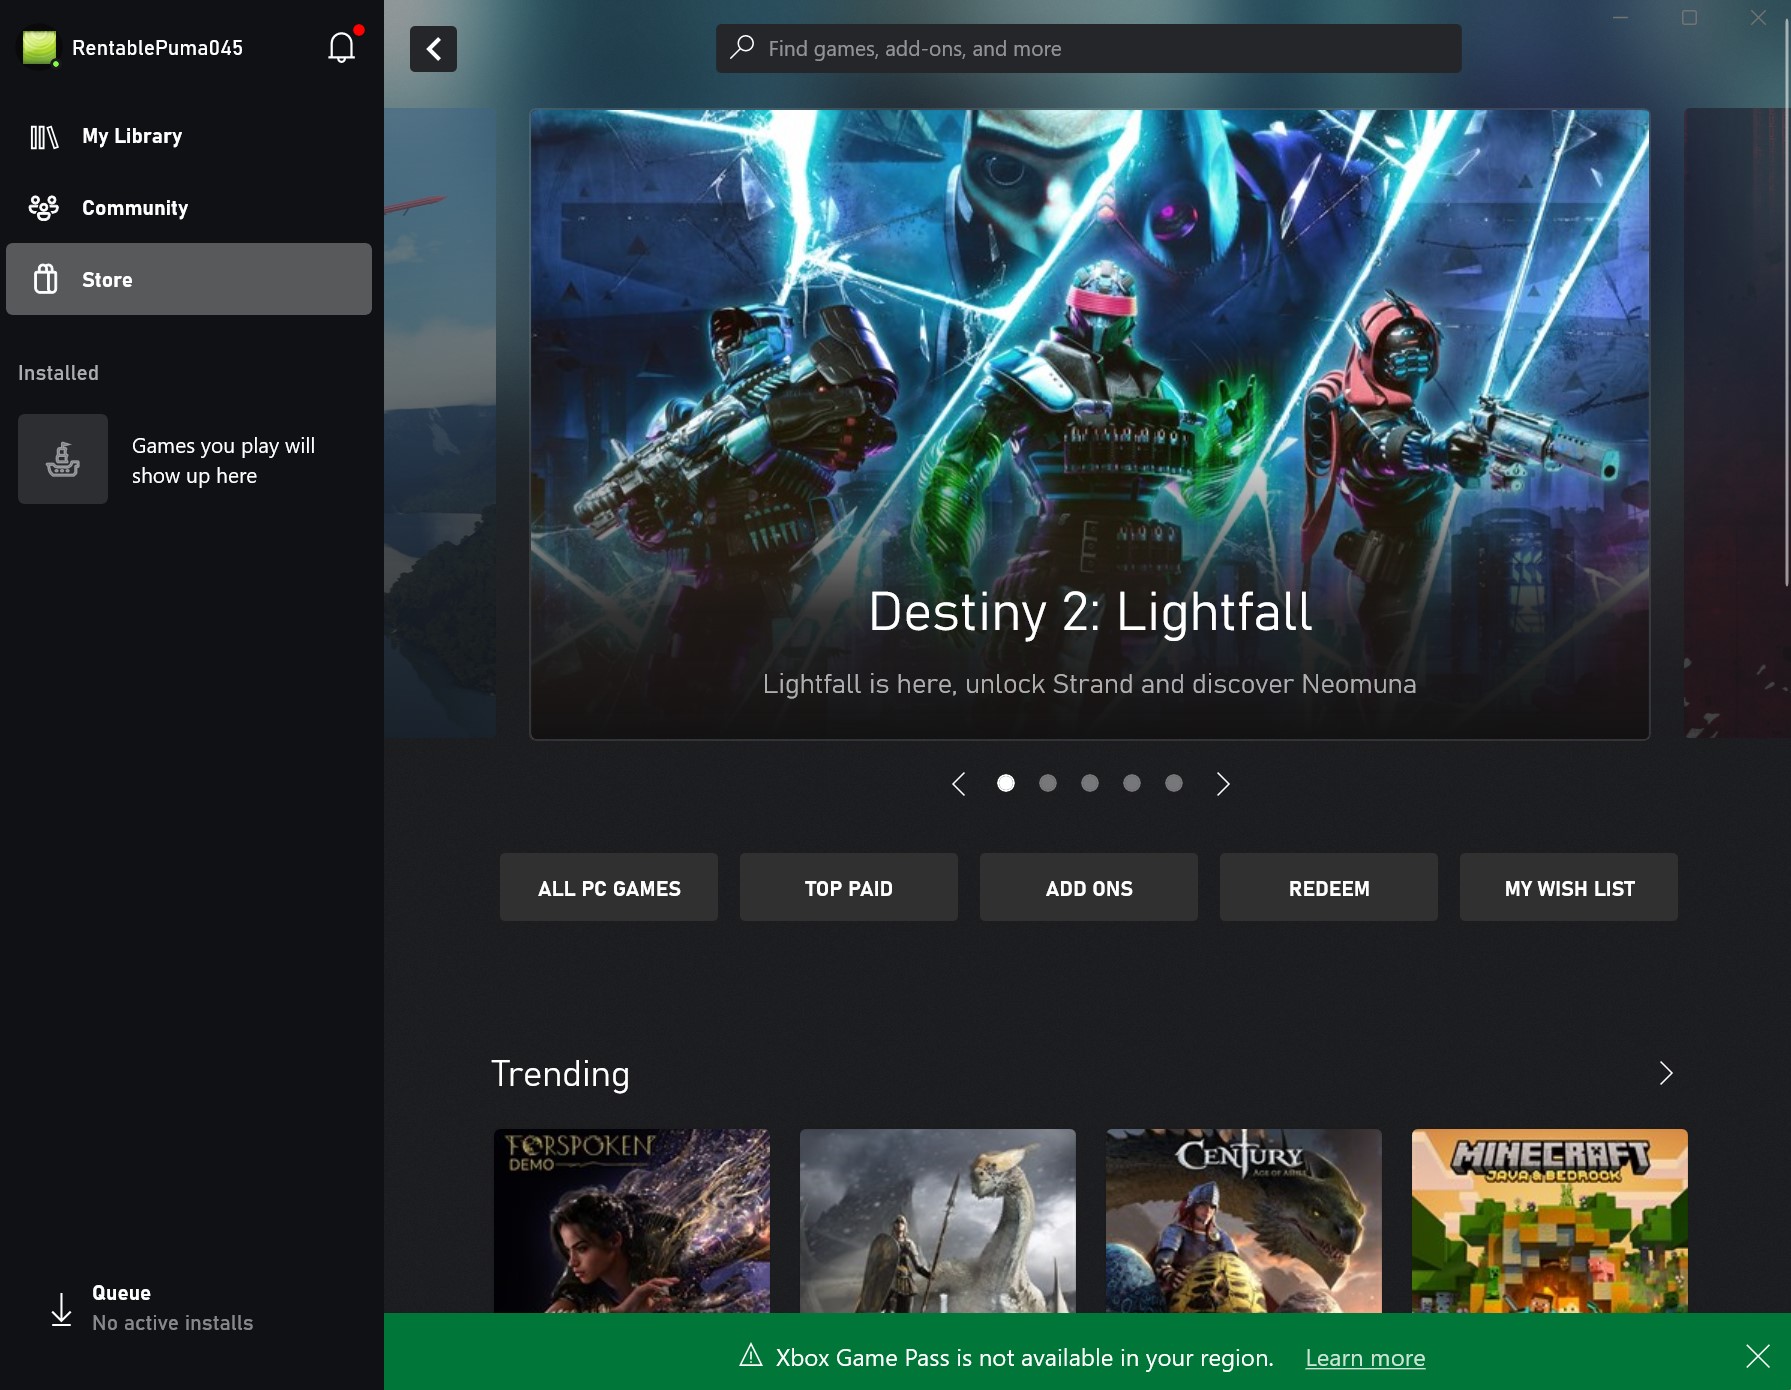Click in the Find games search field
The image size is (1791, 1390).
pyautogui.click(x=1088, y=48)
